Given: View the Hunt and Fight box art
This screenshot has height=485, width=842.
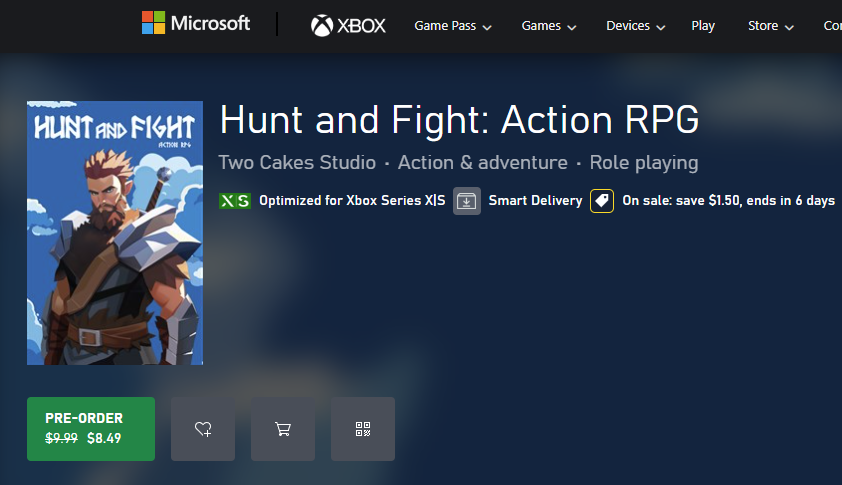Looking at the screenshot, I should click(x=115, y=233).
